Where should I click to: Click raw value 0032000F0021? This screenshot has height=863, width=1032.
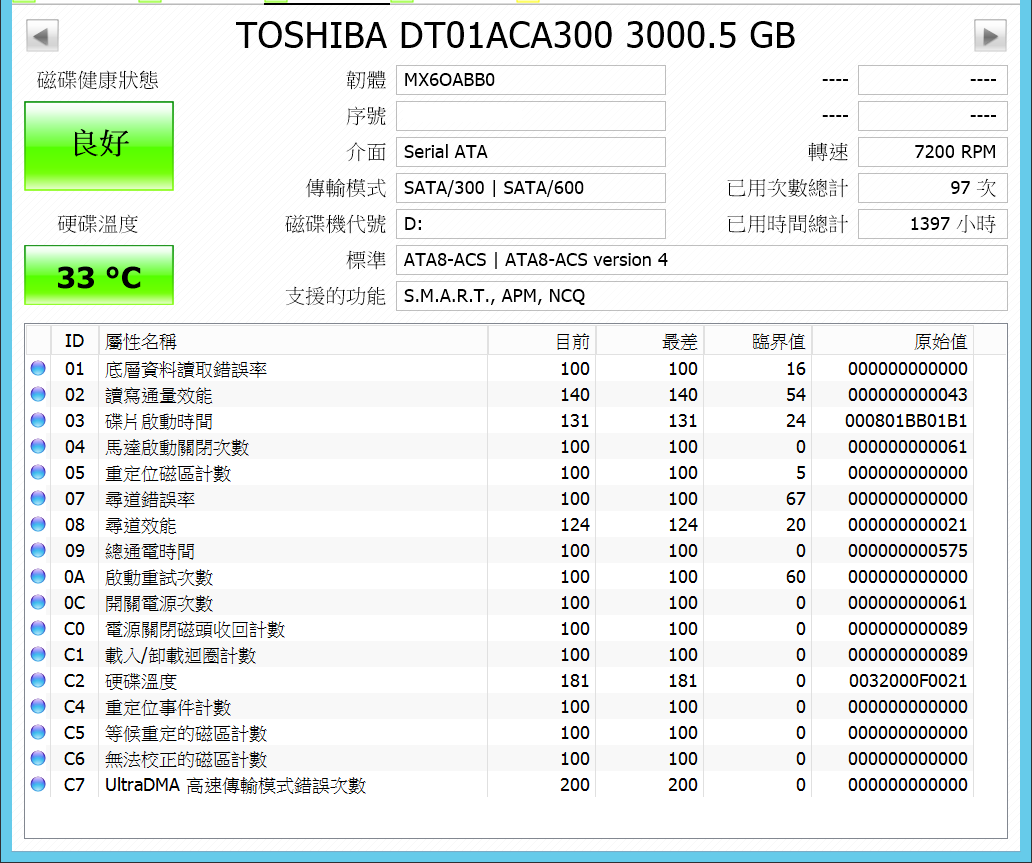(908, 681)
